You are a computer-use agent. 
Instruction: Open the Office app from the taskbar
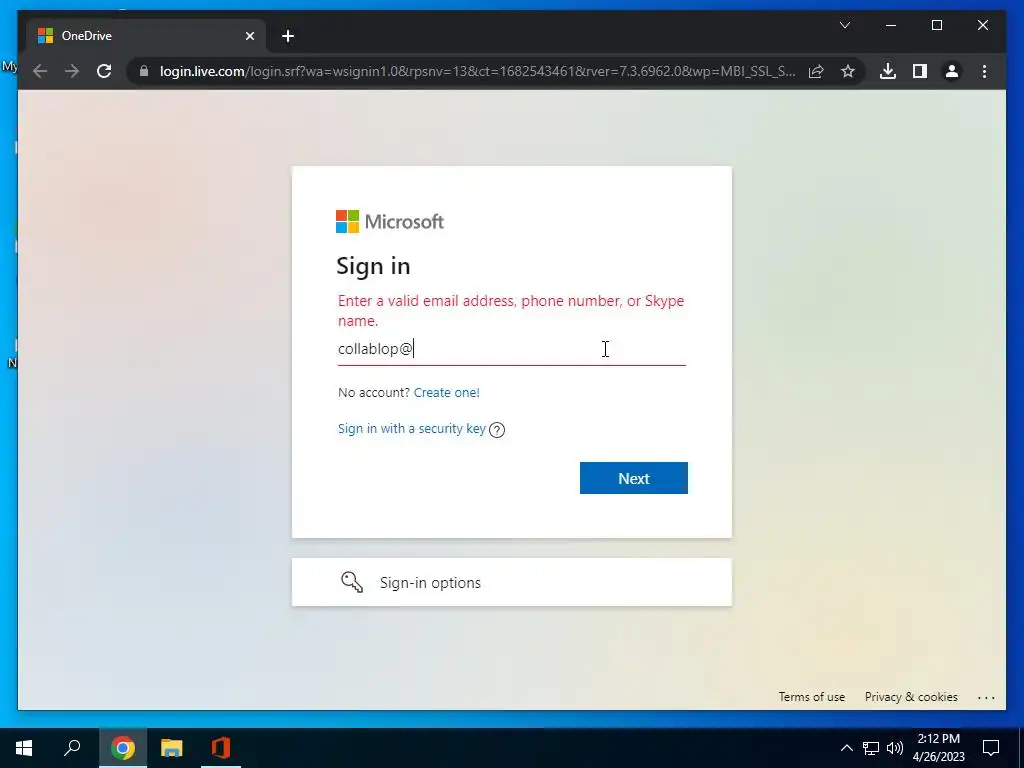click(x=221, y=748)
